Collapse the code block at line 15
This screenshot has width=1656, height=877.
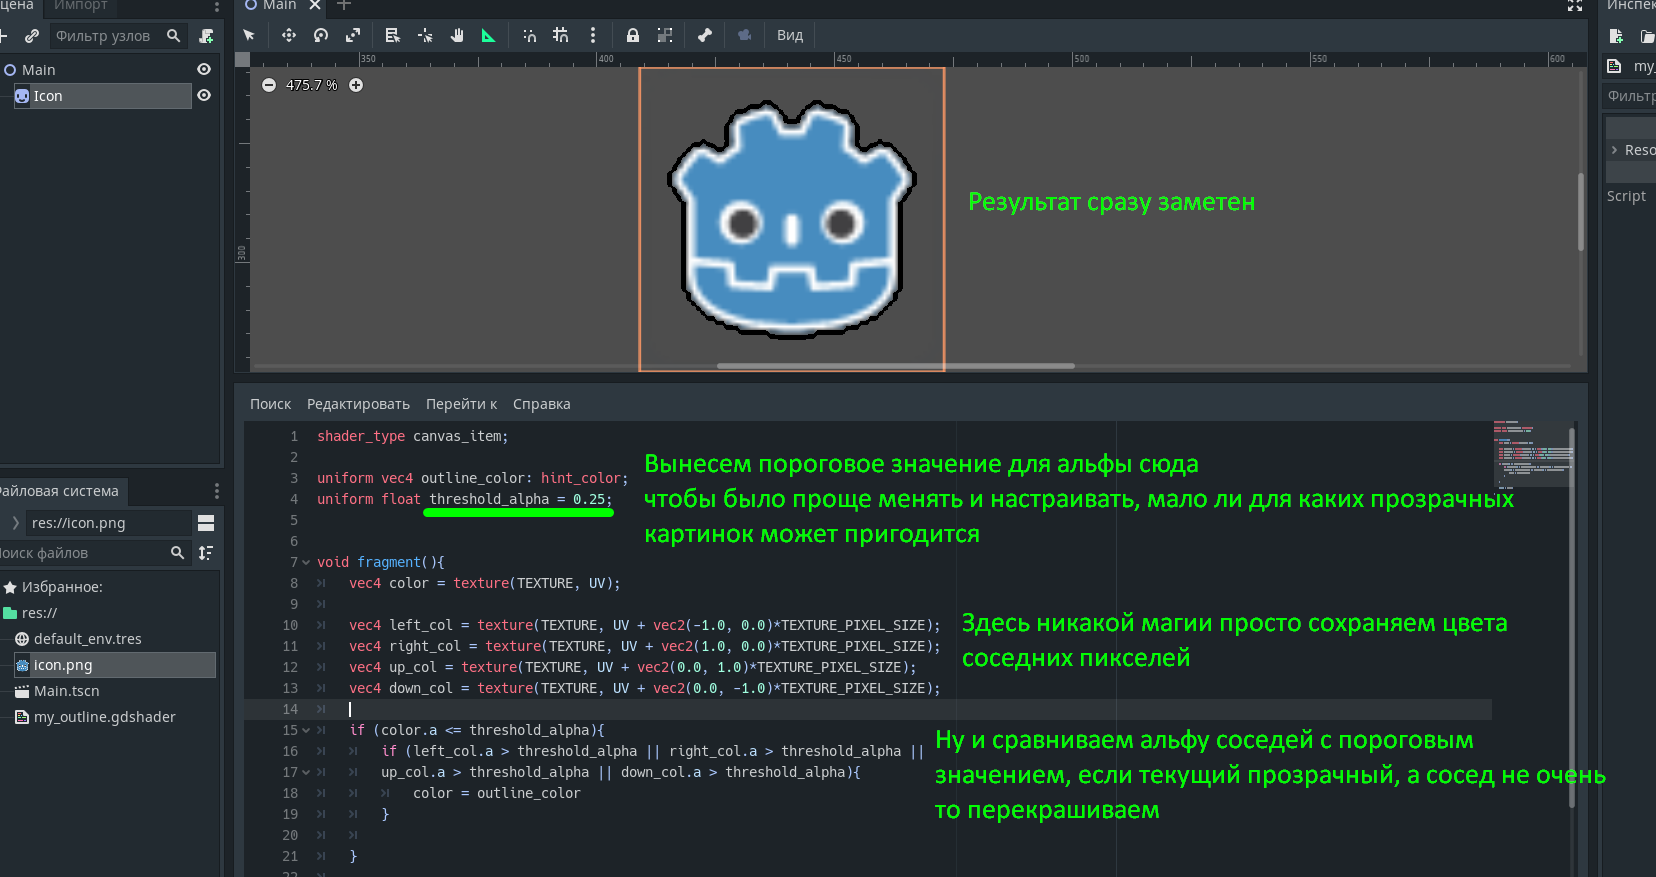(306, 730)
